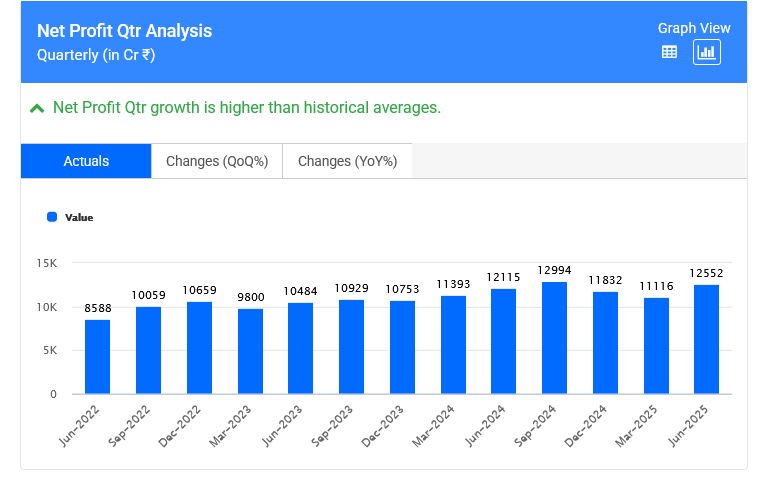Select the Mar-2024 bar with 11393
Screen dimensions: 768x502
point(453,344)
